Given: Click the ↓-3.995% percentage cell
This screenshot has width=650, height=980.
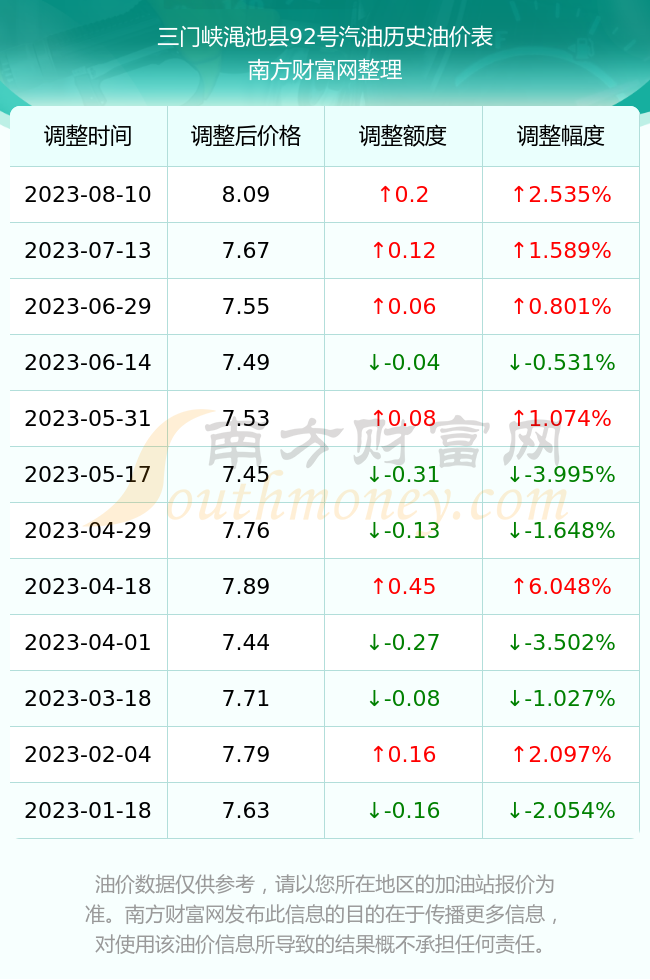Looking at the screenshot, I should tap(561, 474).
